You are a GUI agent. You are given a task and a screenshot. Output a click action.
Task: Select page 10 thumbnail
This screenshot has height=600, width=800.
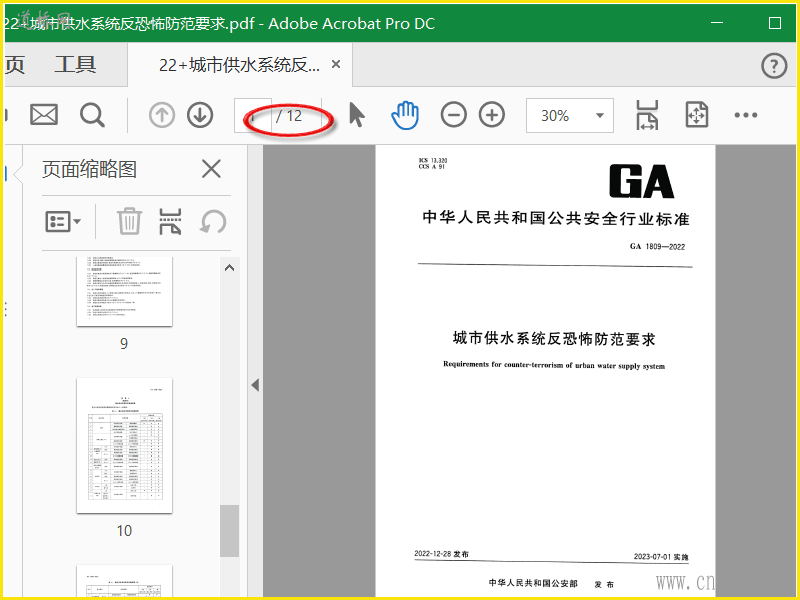point(124,445)
